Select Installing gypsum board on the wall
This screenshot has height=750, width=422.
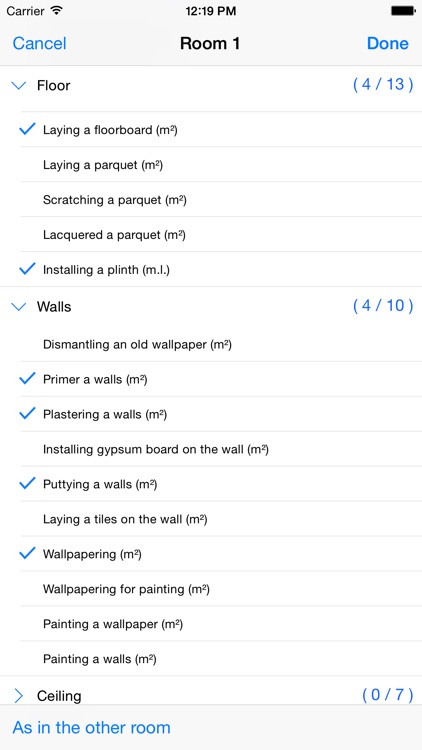[x=221, y=450]
